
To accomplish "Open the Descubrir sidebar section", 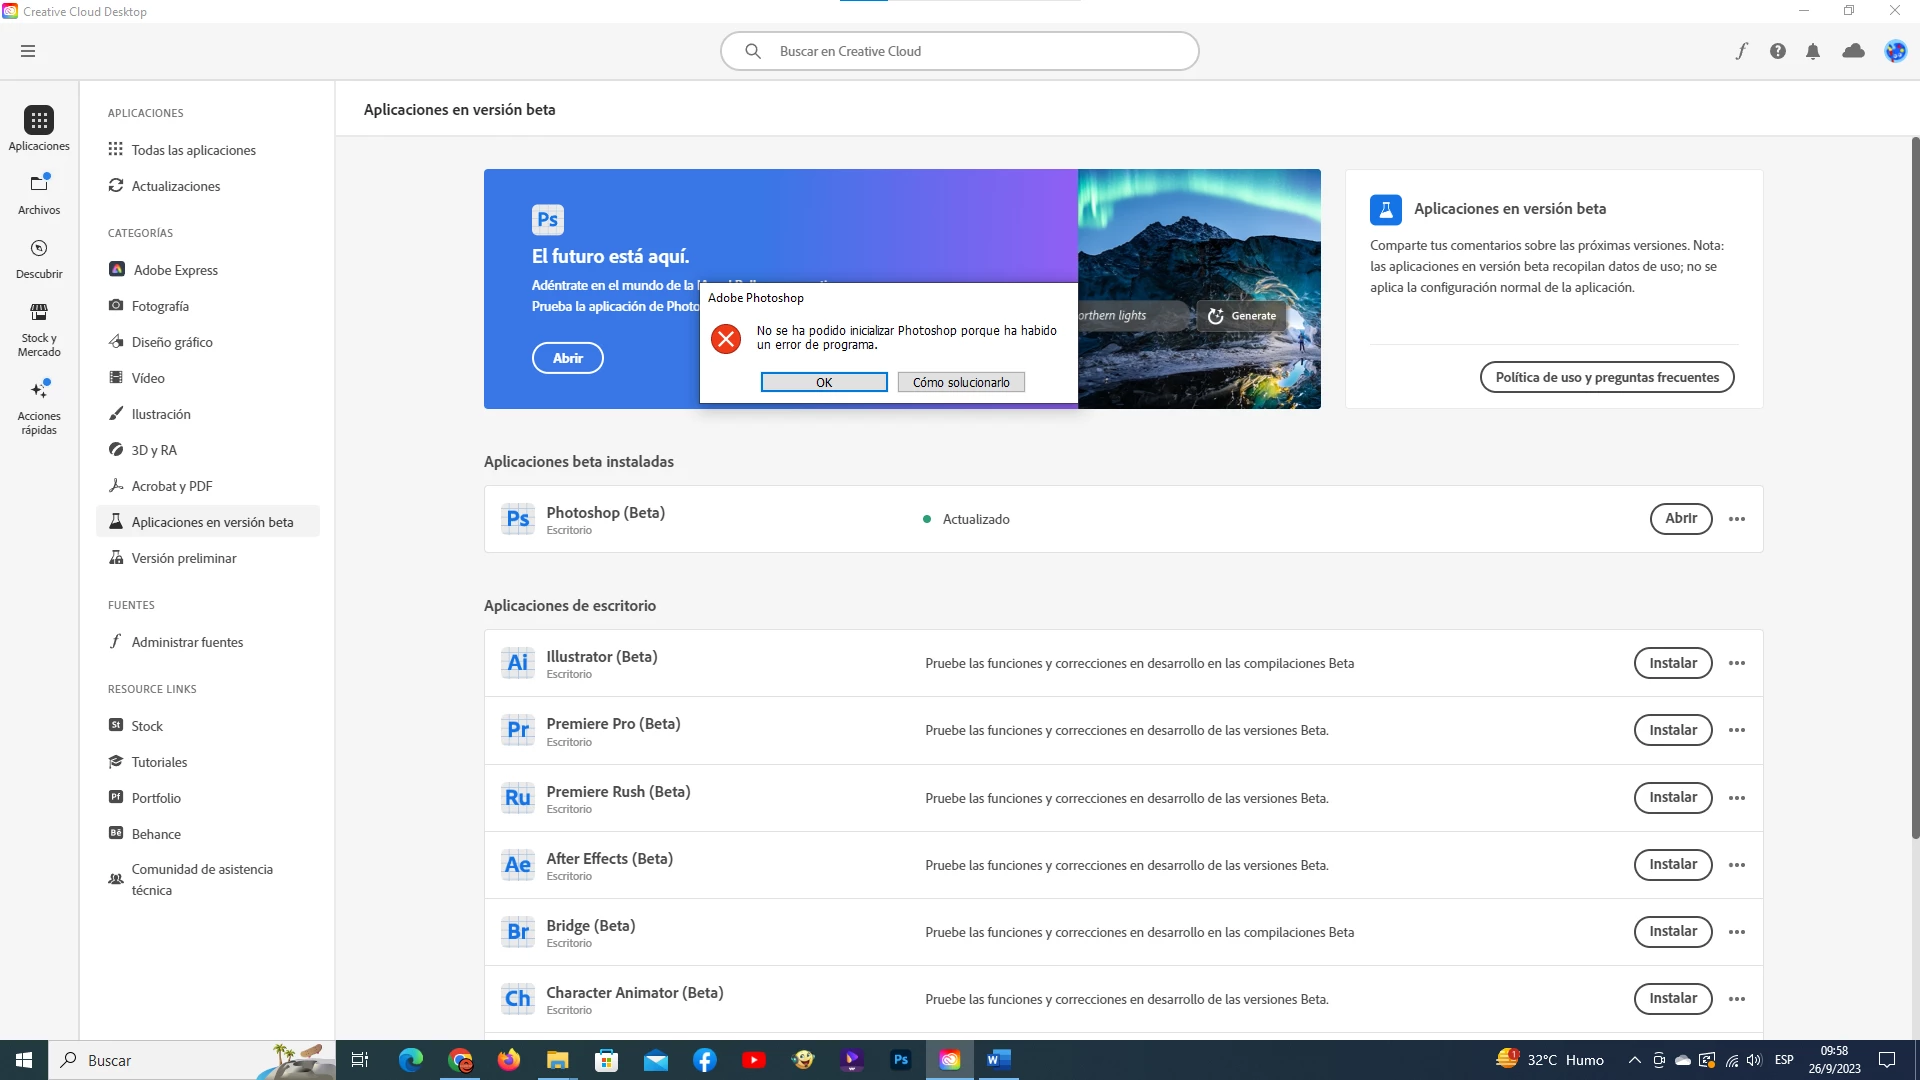I will (x=39, y=258).
